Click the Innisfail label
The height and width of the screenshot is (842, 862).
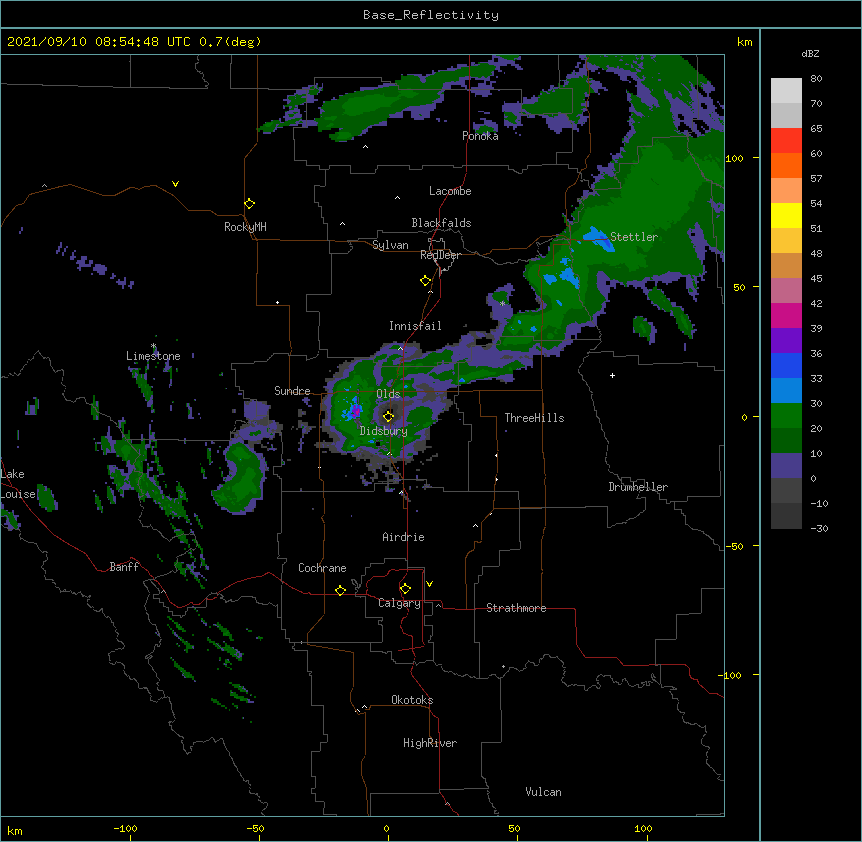pyautogui.click(x=415, y=326)
